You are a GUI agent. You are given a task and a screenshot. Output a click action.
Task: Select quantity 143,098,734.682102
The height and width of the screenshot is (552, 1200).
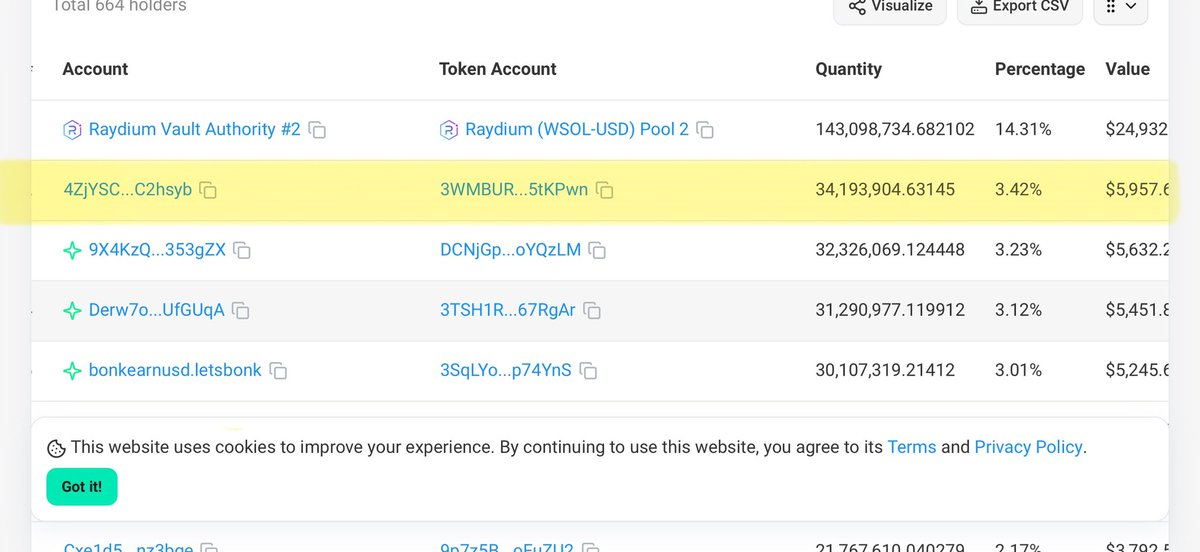coord(895,129)
